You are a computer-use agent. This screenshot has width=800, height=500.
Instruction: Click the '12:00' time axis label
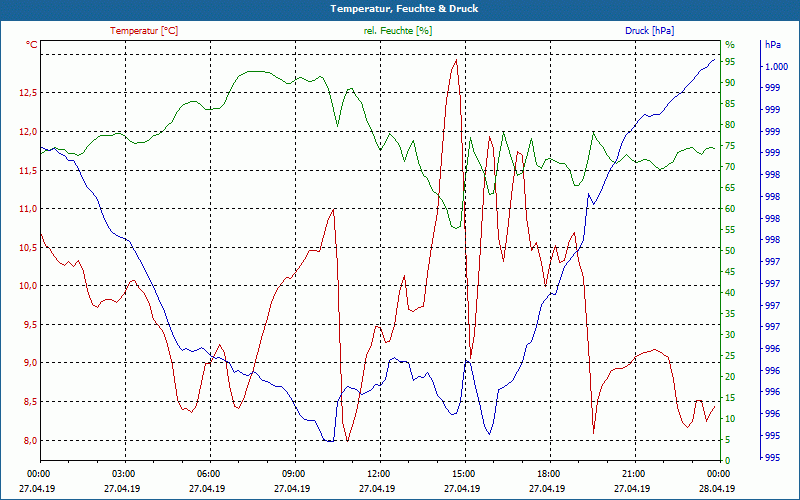click(x=378, y=473)
